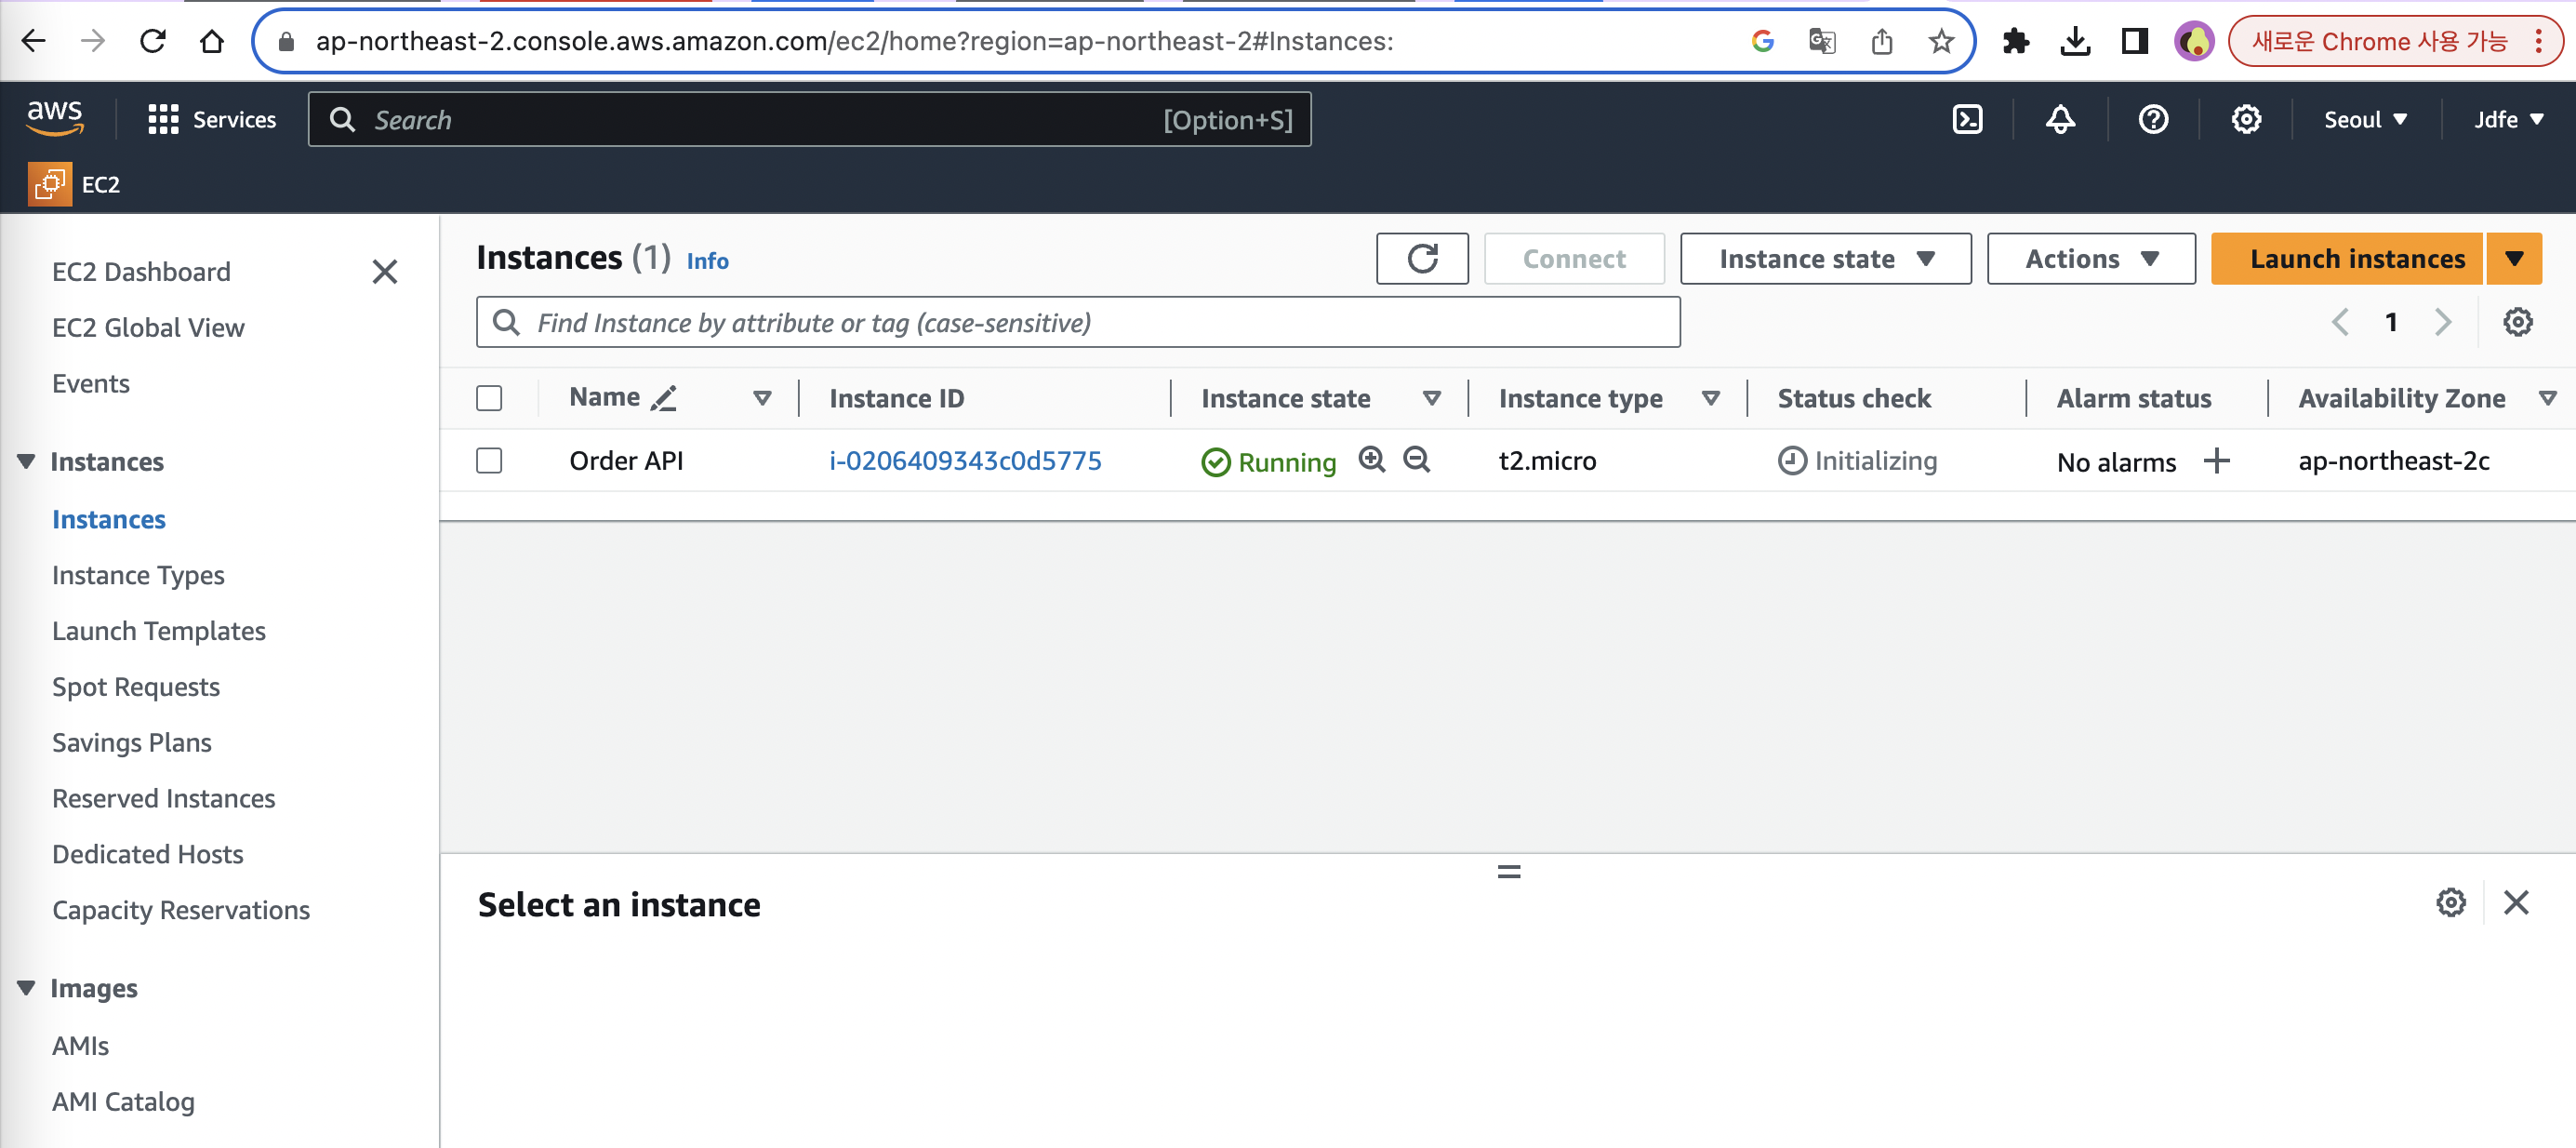Collapse the Instances sidebar section
This screenshot has height=1148, width=2576.
pyautogui.click(x=27, y=461)
